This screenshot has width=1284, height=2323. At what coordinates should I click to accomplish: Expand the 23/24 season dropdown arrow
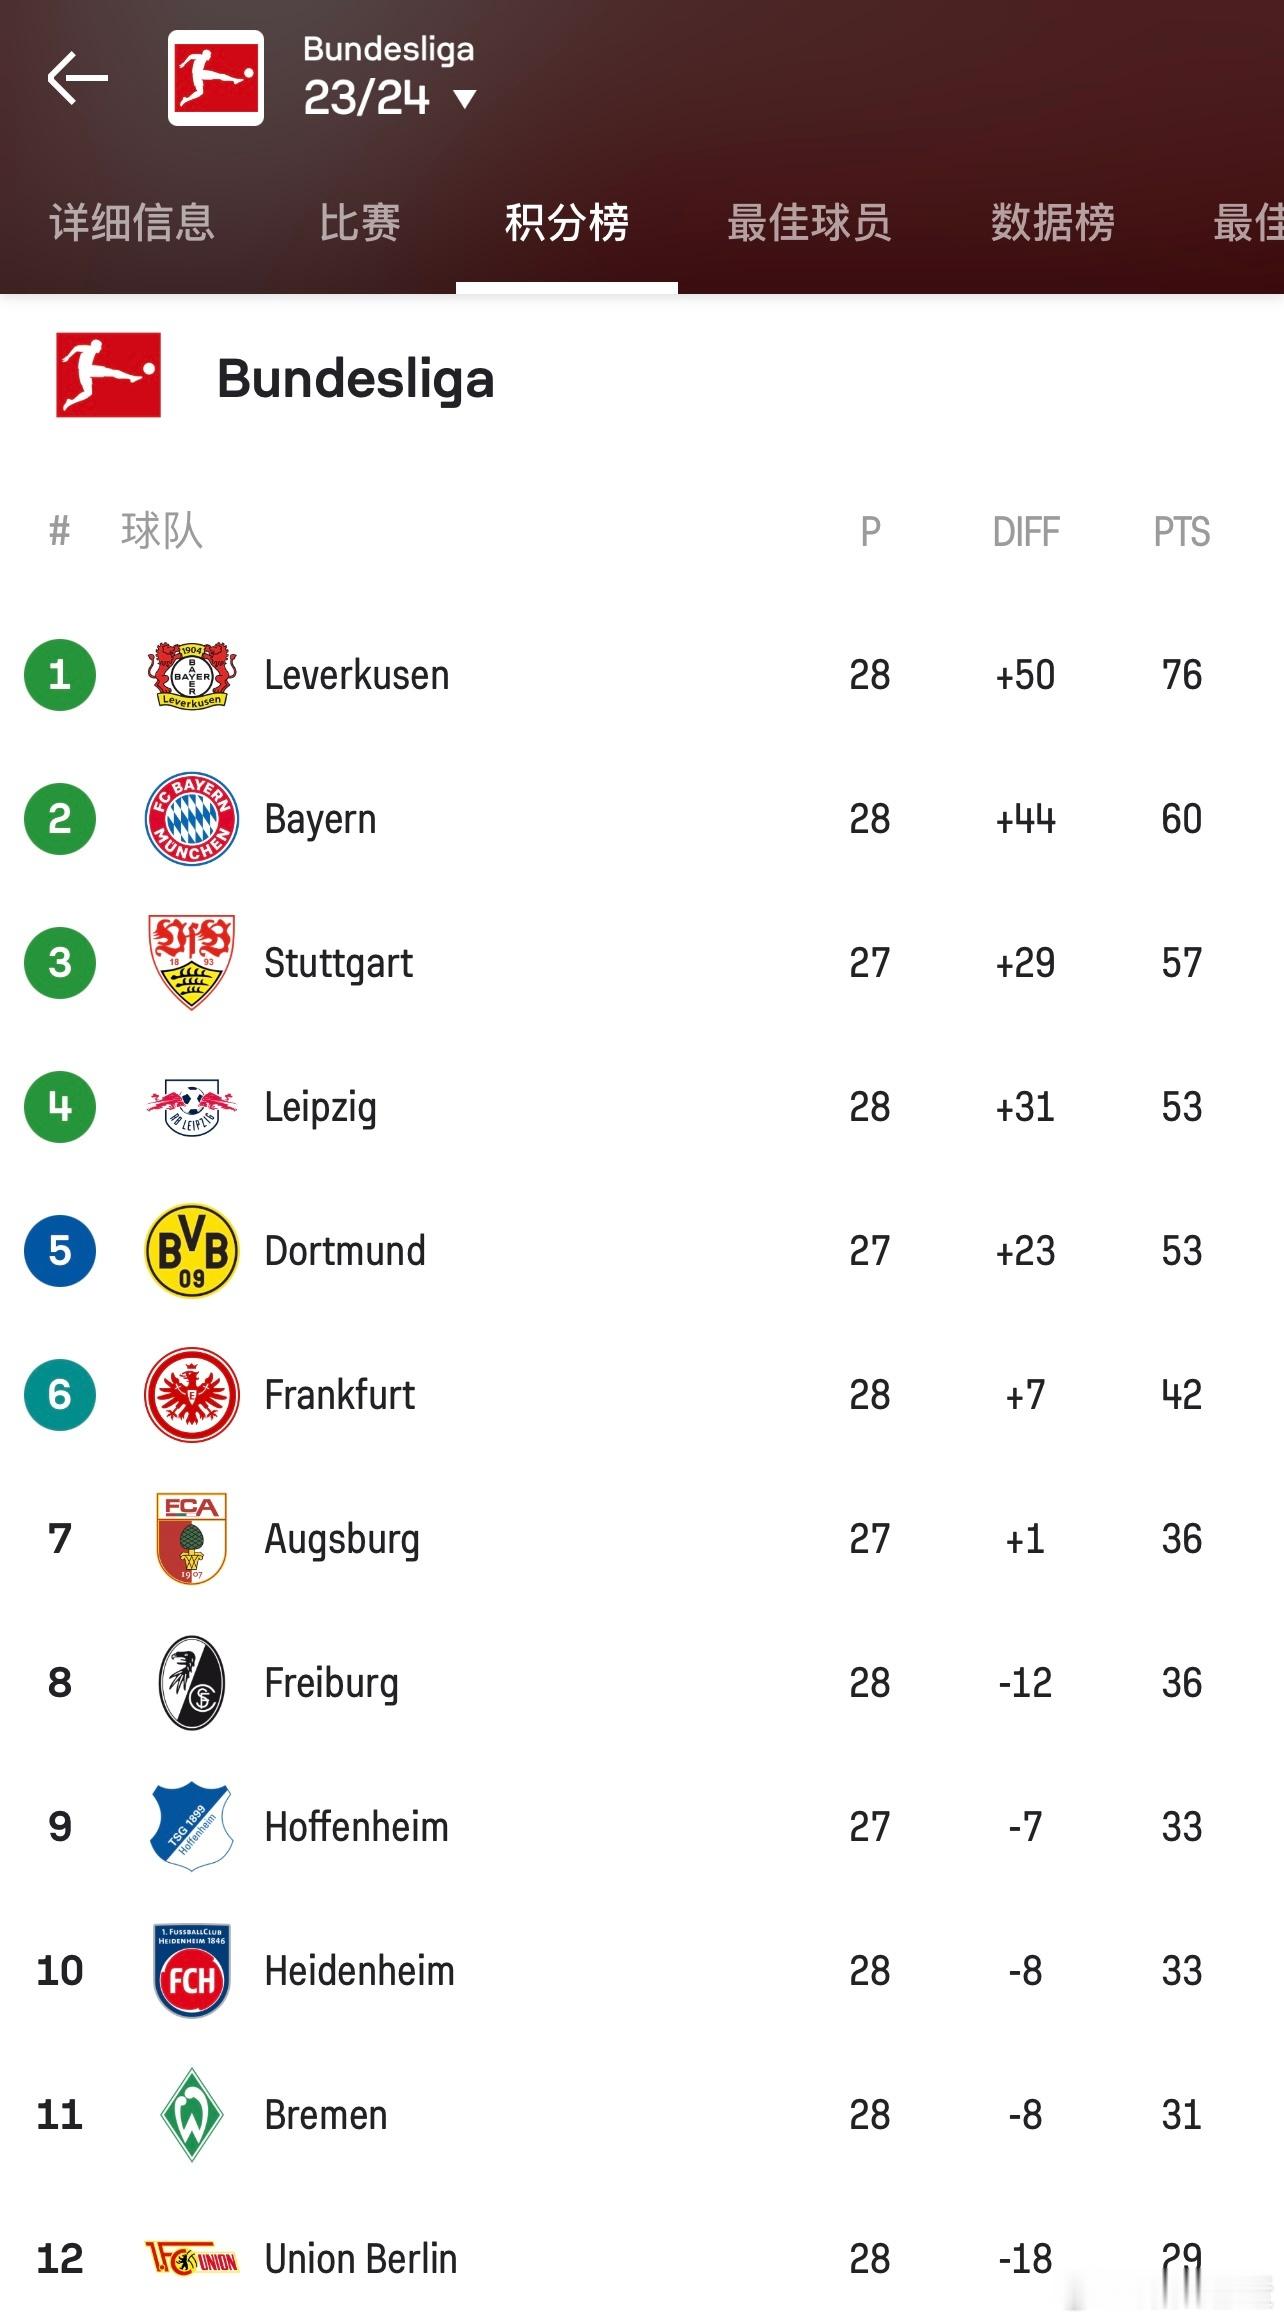465,99
